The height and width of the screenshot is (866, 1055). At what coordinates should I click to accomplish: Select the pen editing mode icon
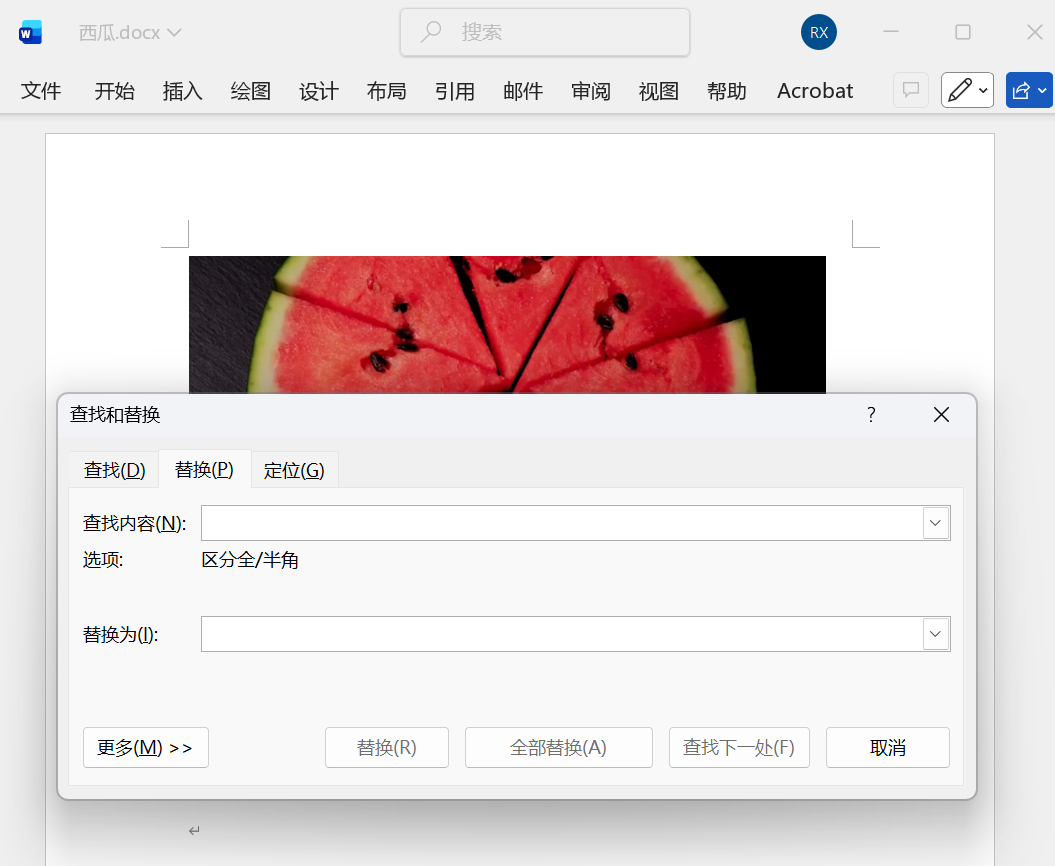[961, 90]
